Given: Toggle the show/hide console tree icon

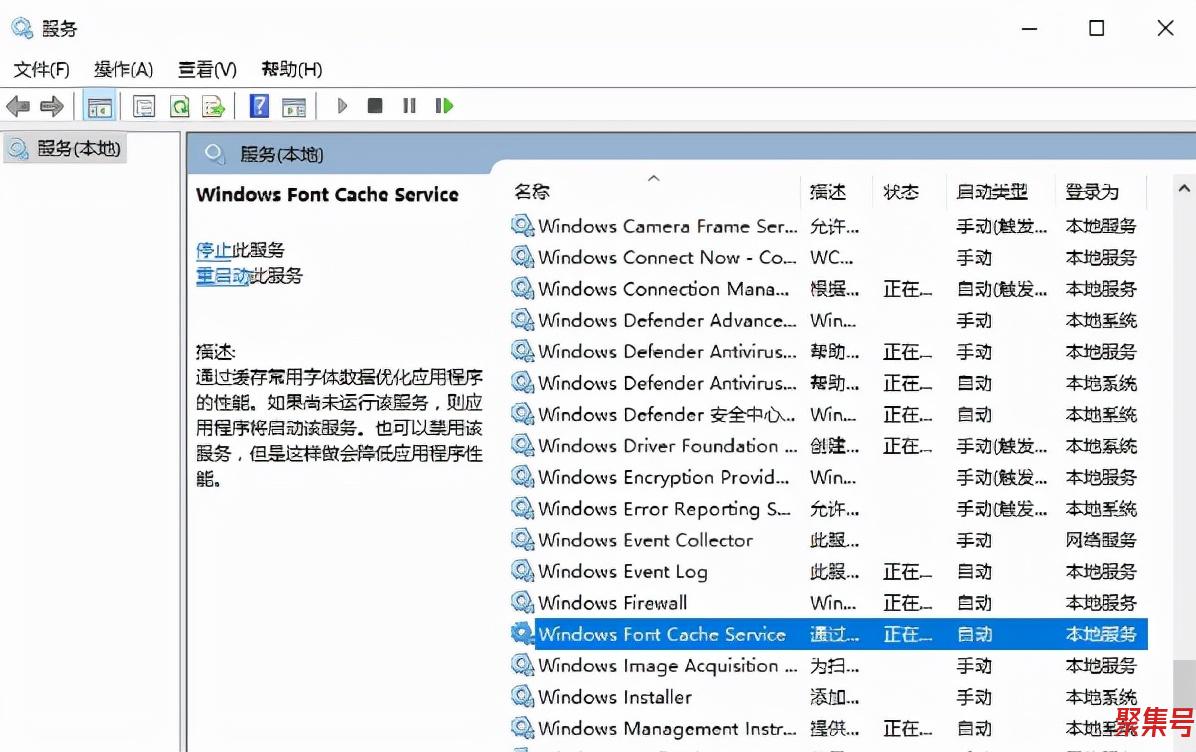Looking at the screenshot, I should [x=99, y=106].
